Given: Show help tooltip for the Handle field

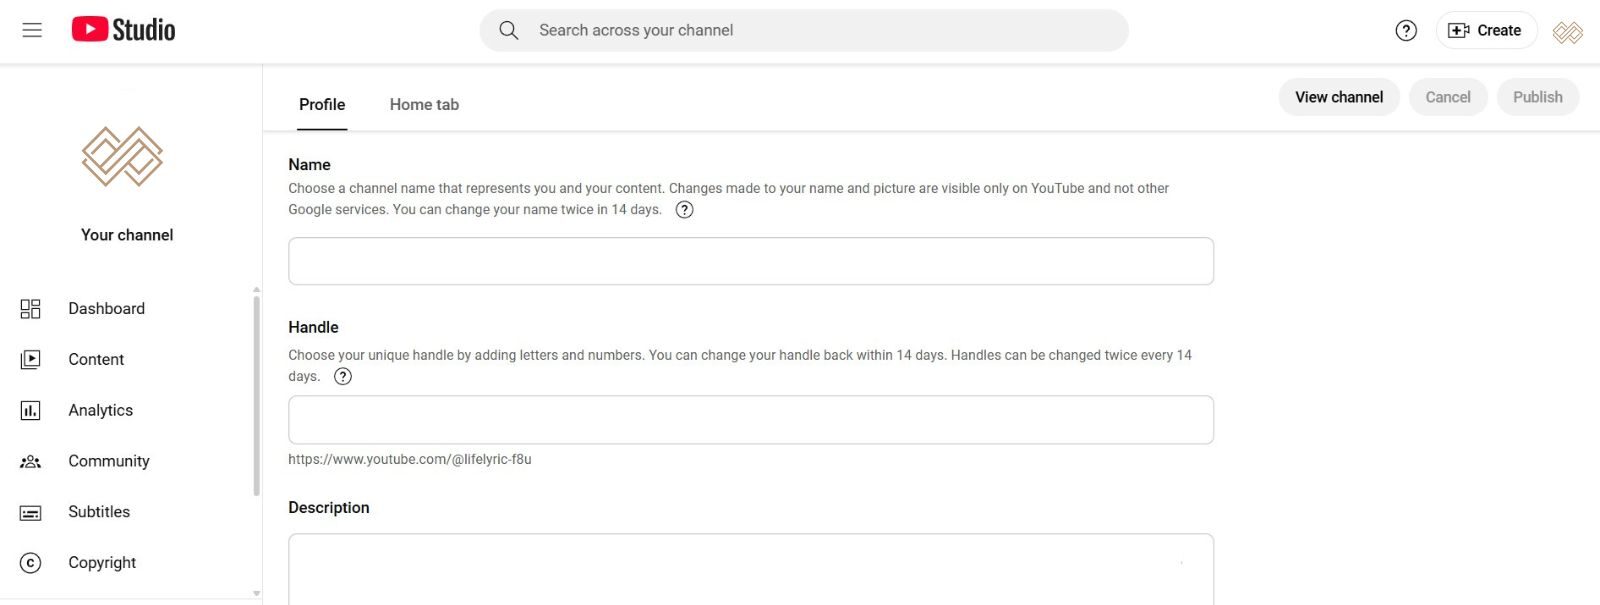Looking at the screenshot, I should (343, 377).
